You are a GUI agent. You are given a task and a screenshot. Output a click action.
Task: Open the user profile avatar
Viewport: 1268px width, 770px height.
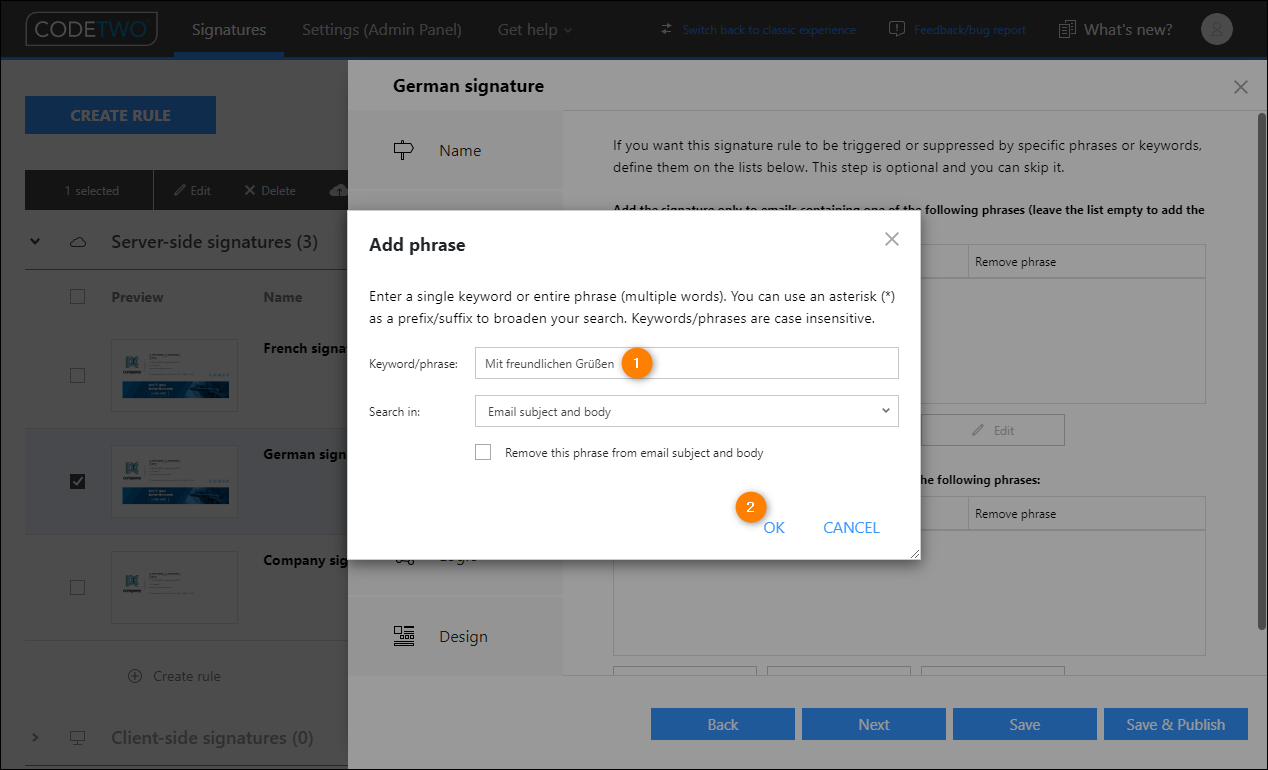click(x=1216, y=29)
